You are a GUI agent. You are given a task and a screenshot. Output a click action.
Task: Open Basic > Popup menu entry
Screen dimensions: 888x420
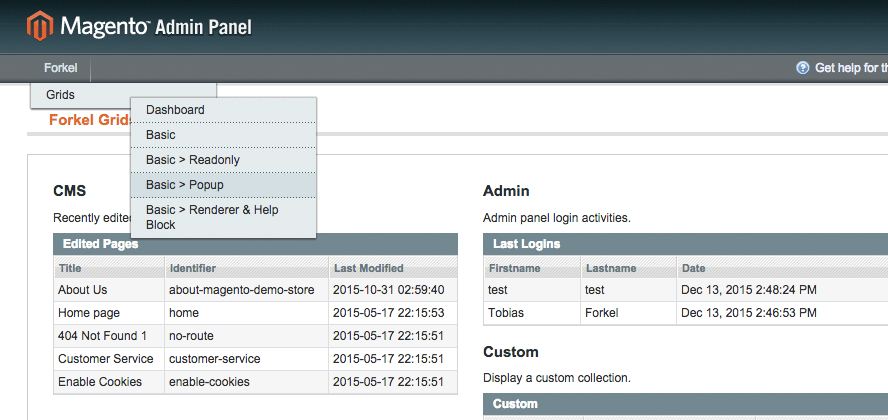[x=223, y=185]
